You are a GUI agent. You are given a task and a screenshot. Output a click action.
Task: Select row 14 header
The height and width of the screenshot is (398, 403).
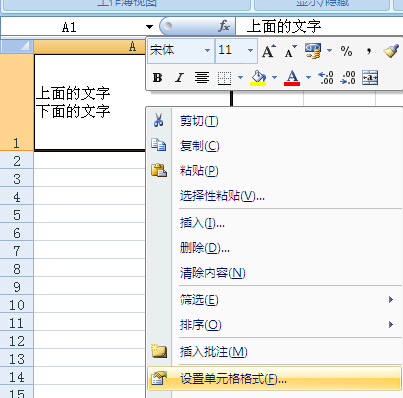pos(17,376)
